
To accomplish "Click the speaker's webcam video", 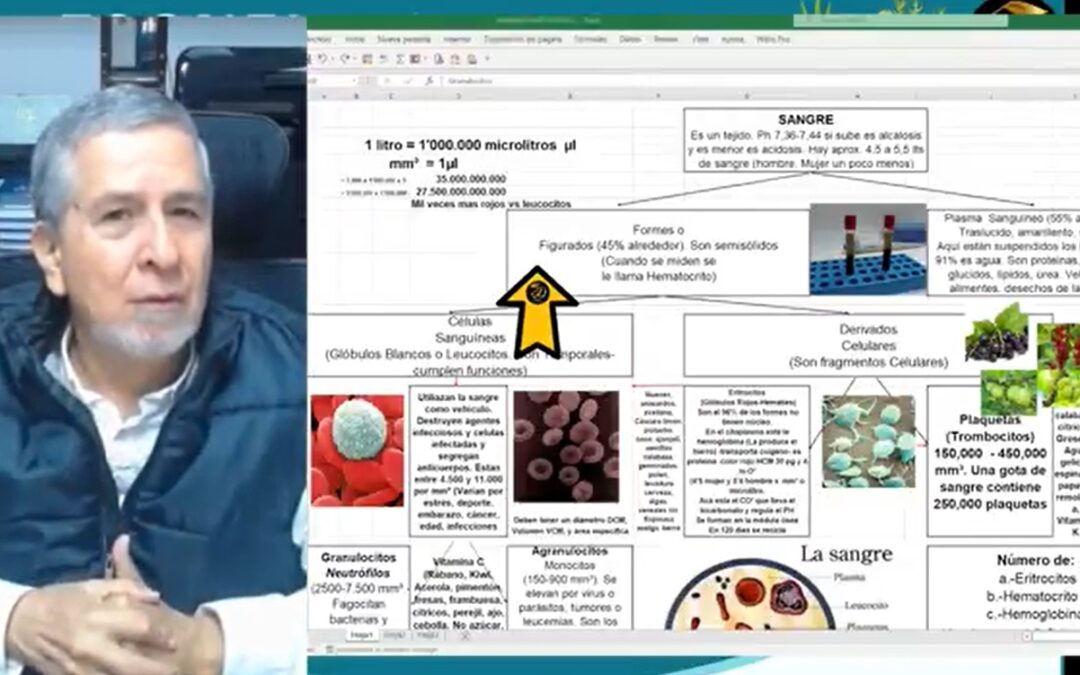I will pos(153,346).
